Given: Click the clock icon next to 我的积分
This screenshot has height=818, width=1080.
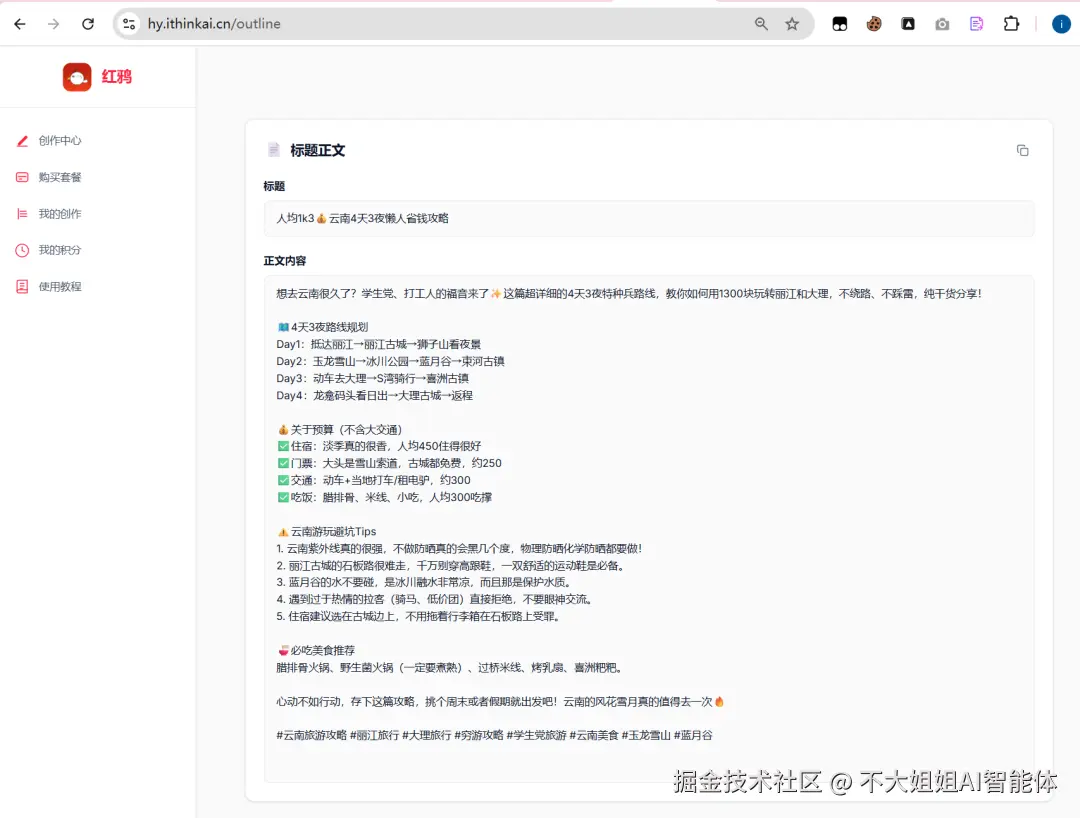Looking at the screenshot, I should coord(22,250).
